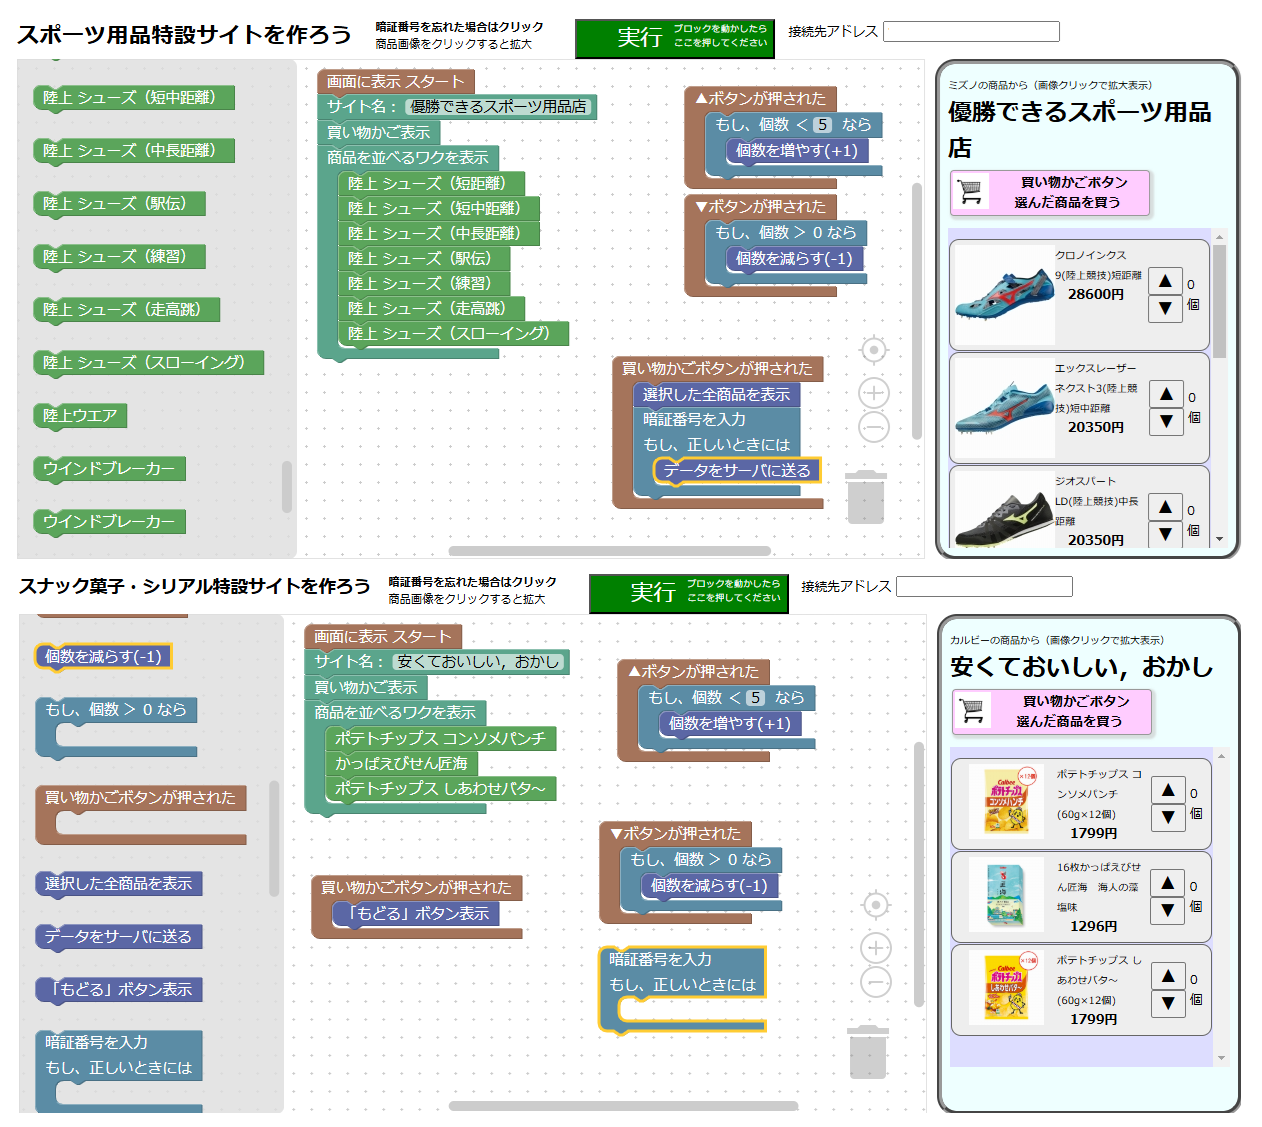Increase quantity for かっぱえびせん匠海

(1168, 883)
